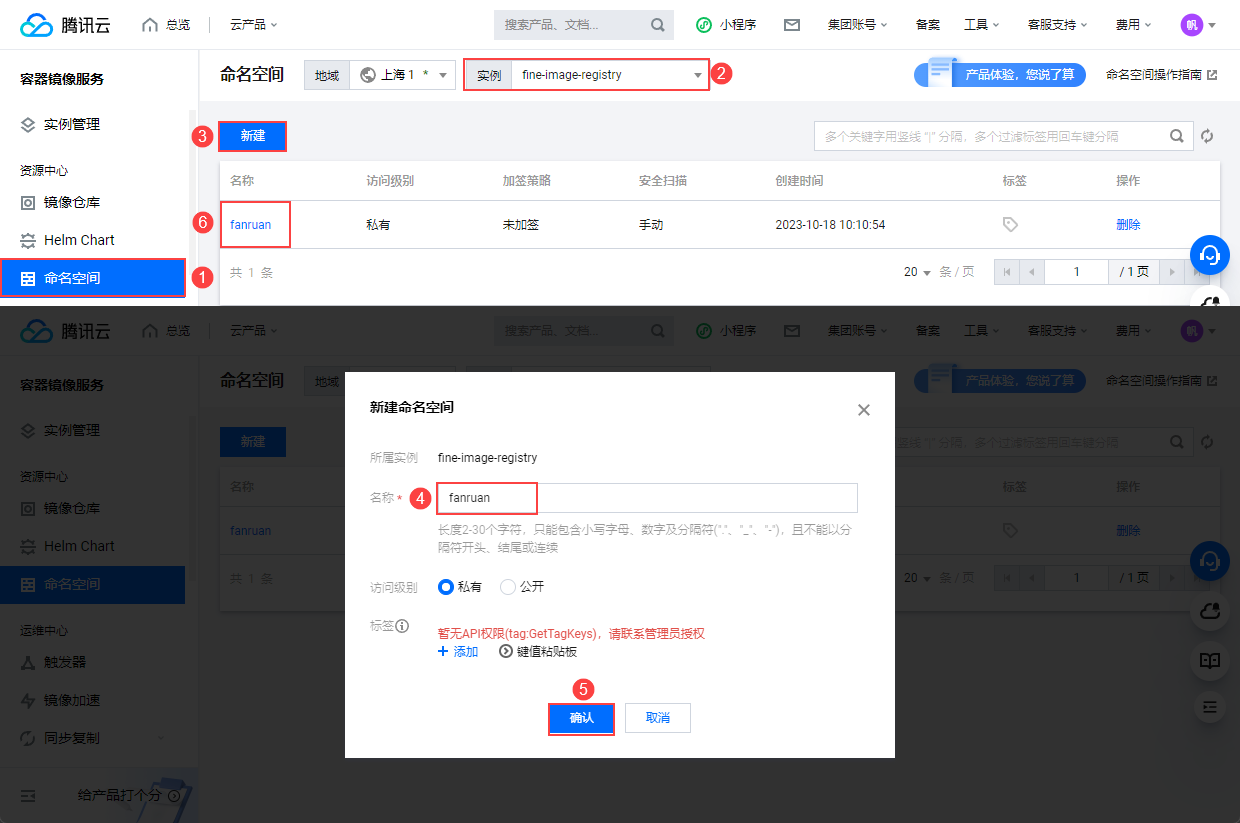Select the 私有 access level radio
Viewport: 1240px width, 823px height.
[446, 587]
